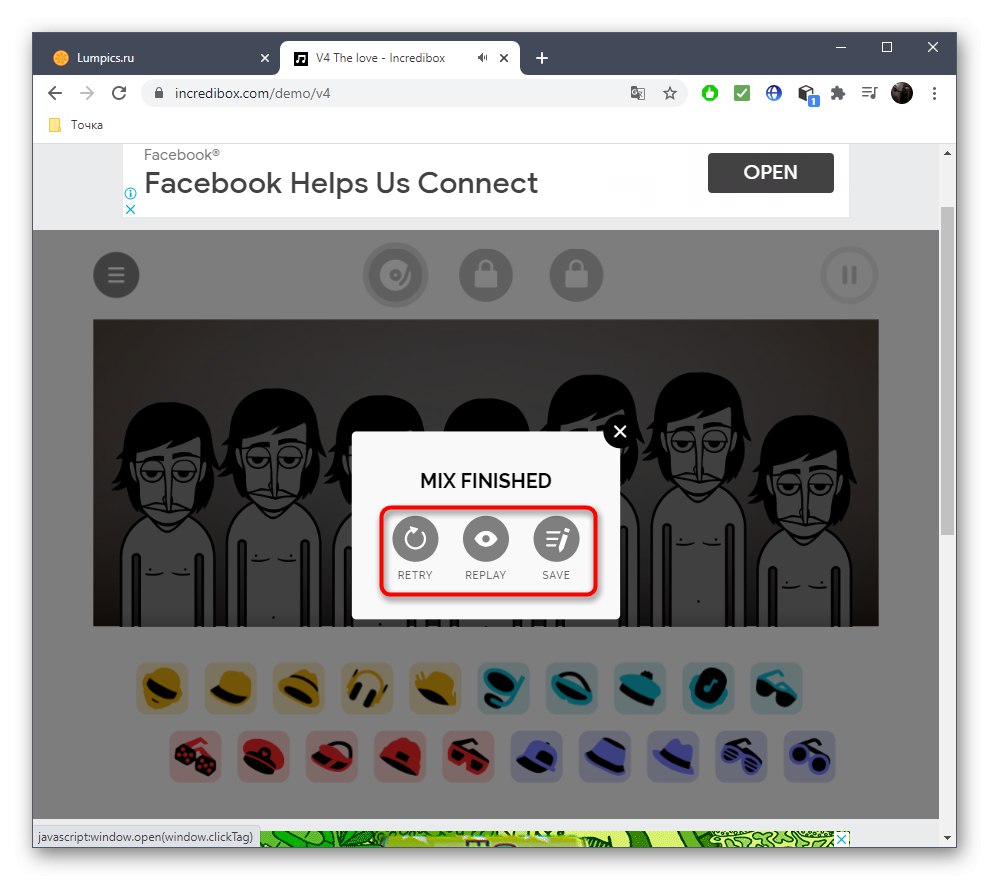This screenshot has width=989, height=880.
Task: Select the red 3D glasses icon
Action: [468, 756]
